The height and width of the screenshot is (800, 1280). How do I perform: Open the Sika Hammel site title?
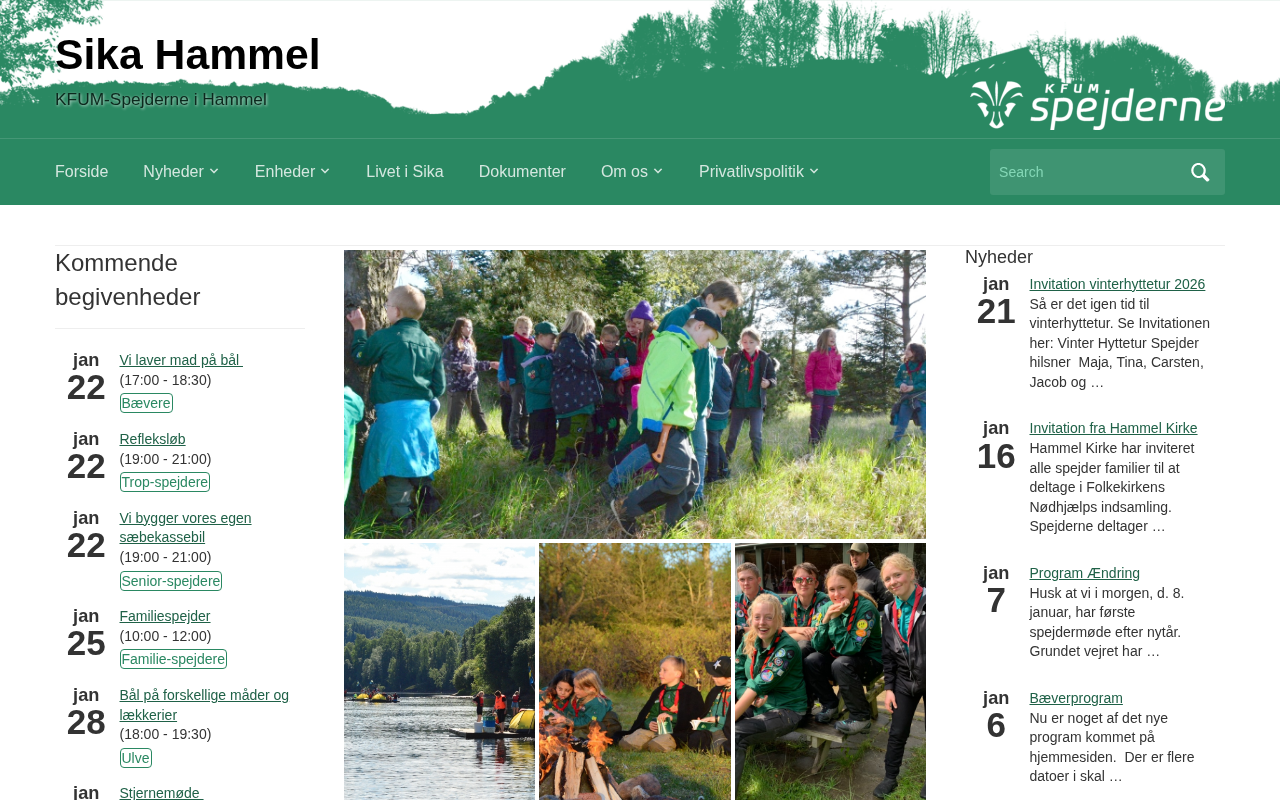(x=188, y=54)
